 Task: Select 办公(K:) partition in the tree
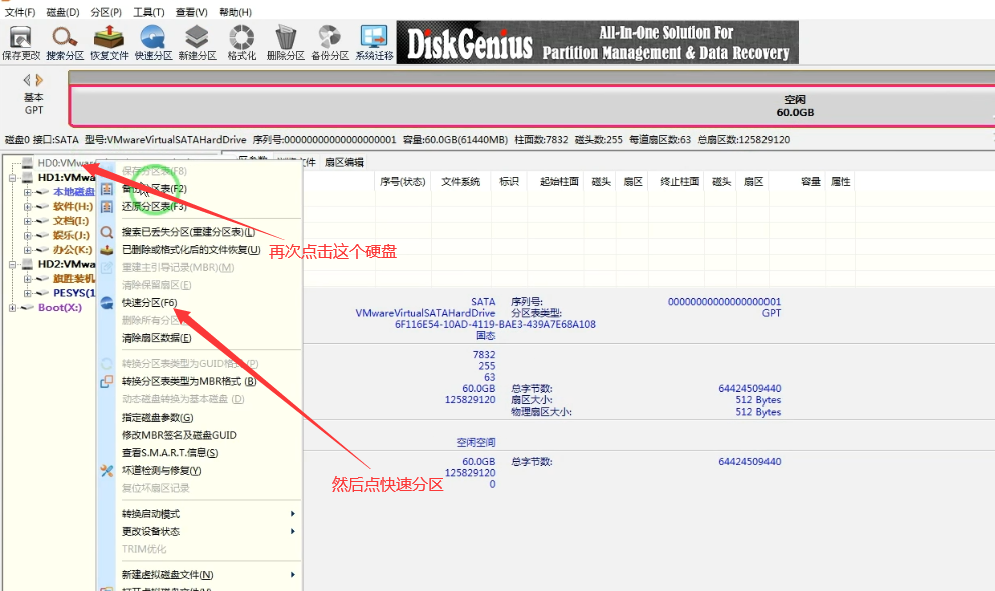(x=73, y=249)
